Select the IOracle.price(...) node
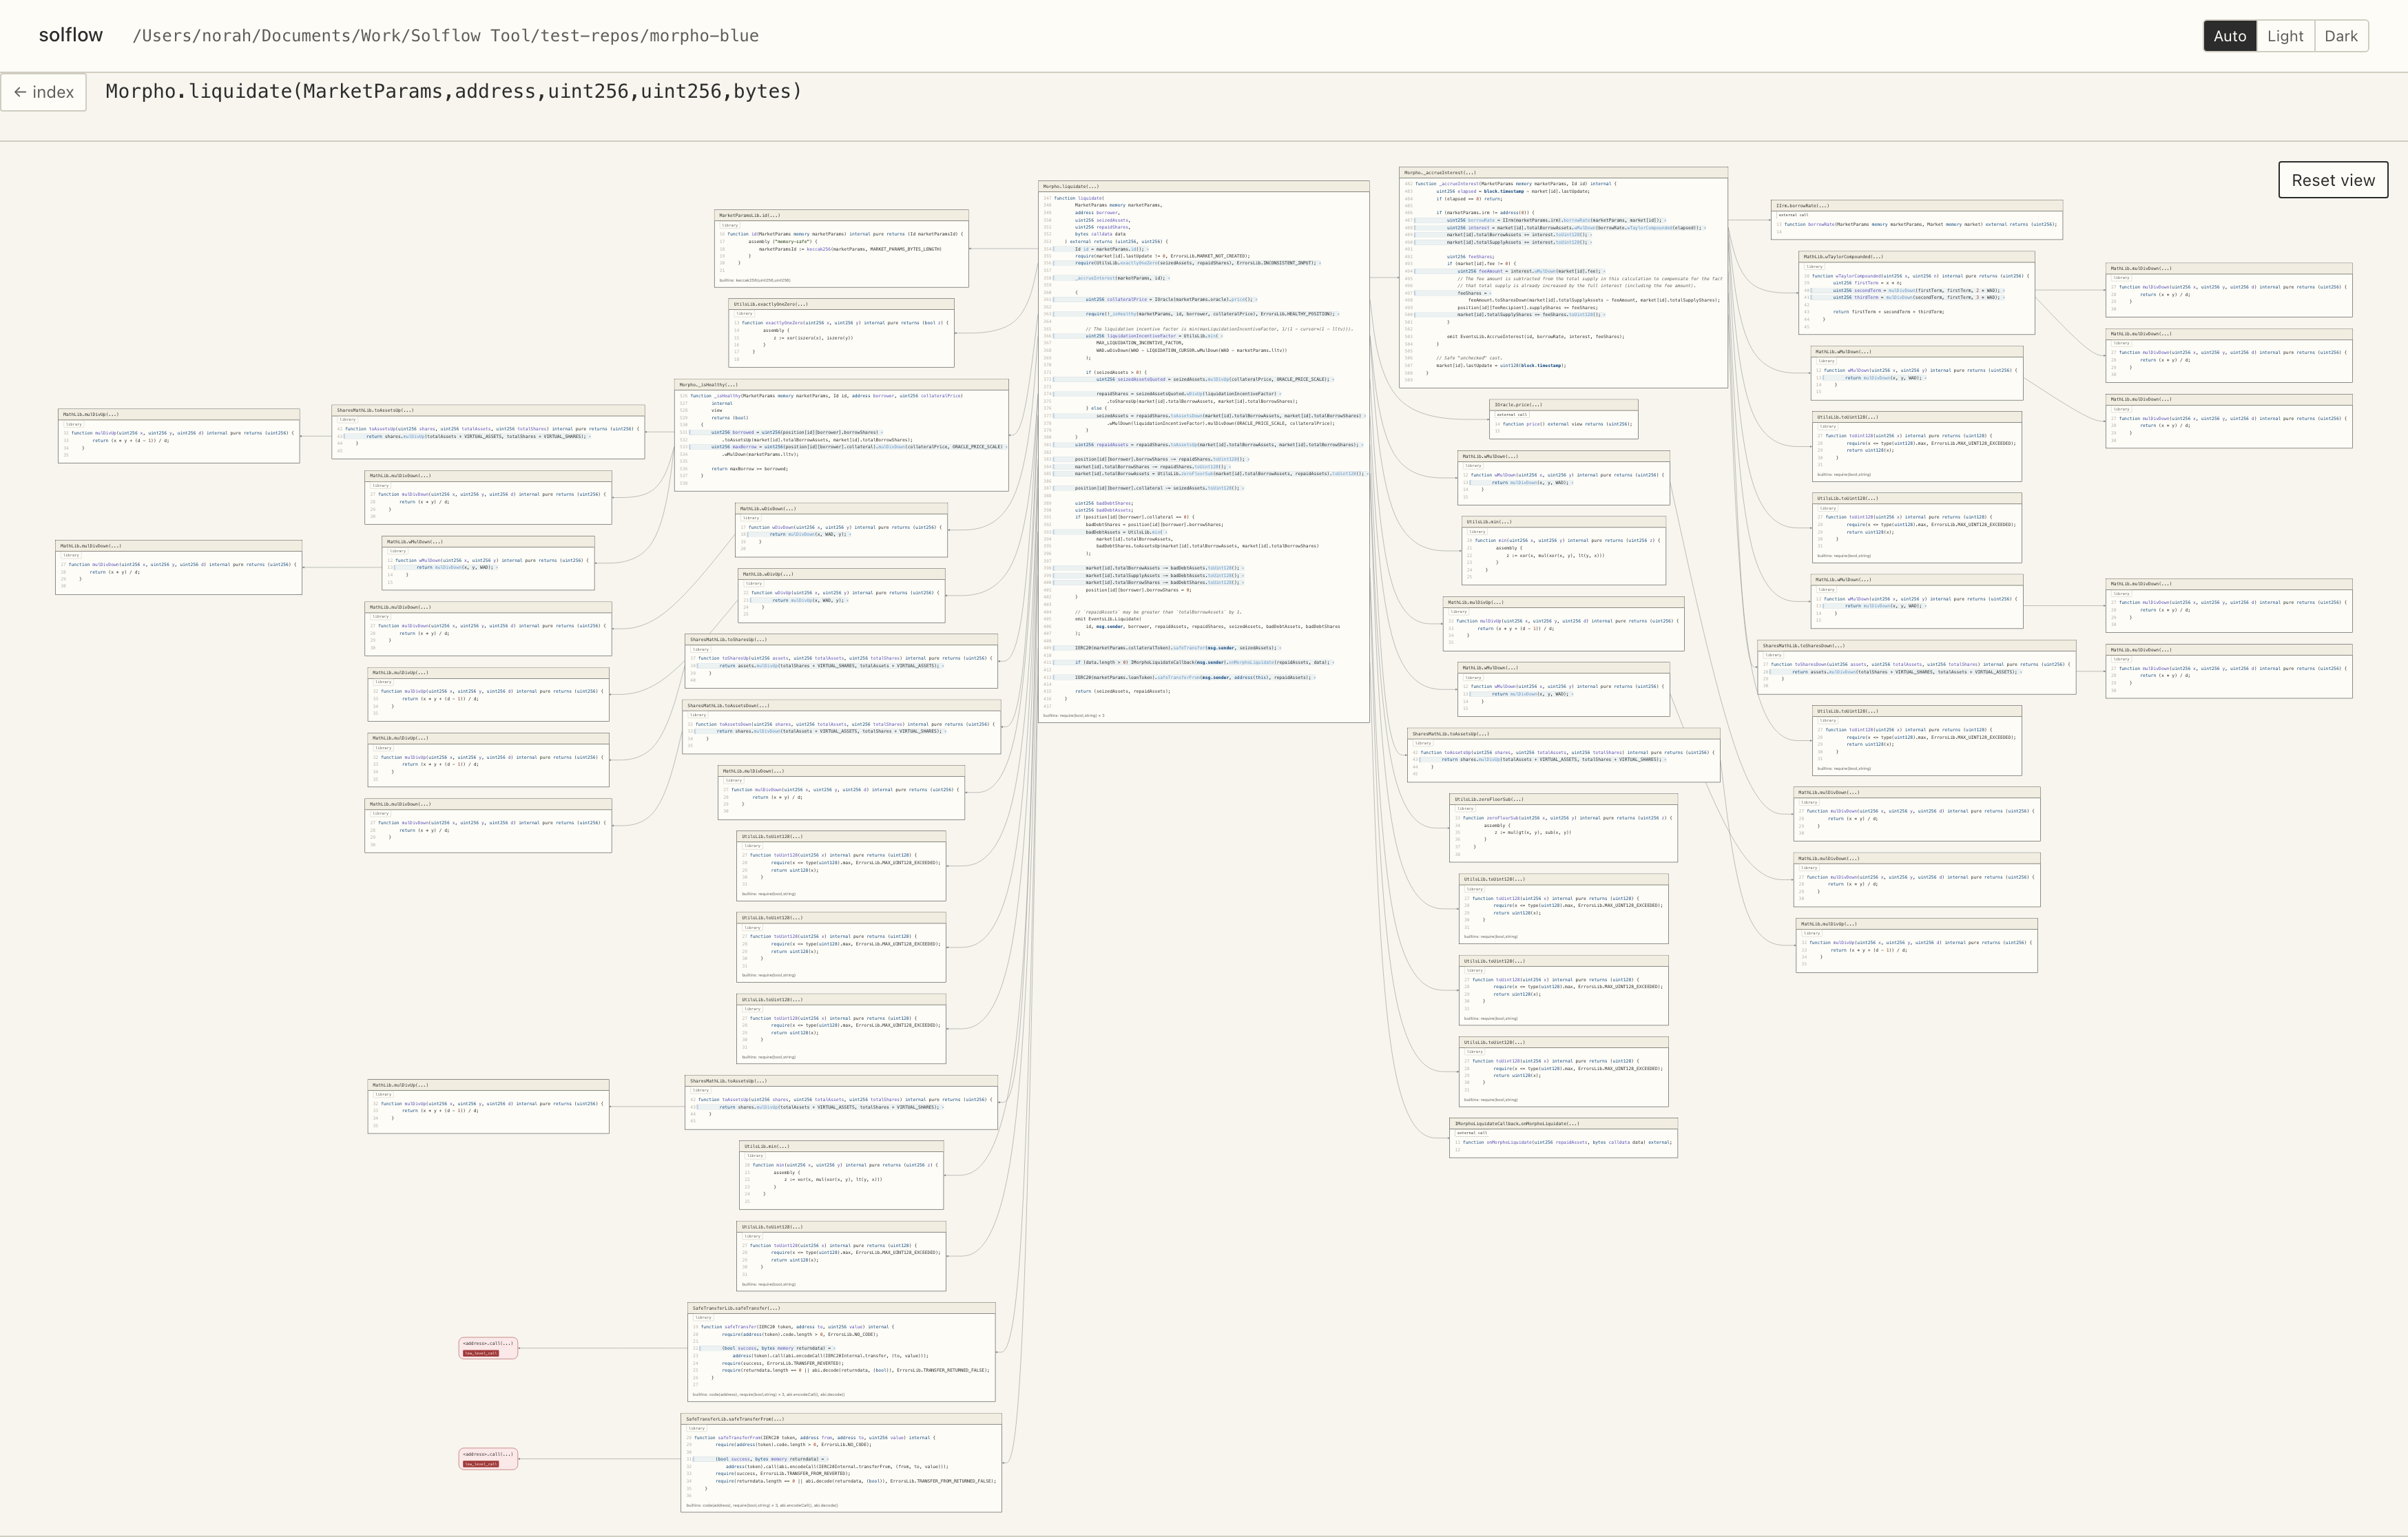This screenshot has height=1537, width=2408. [1564, 419]
